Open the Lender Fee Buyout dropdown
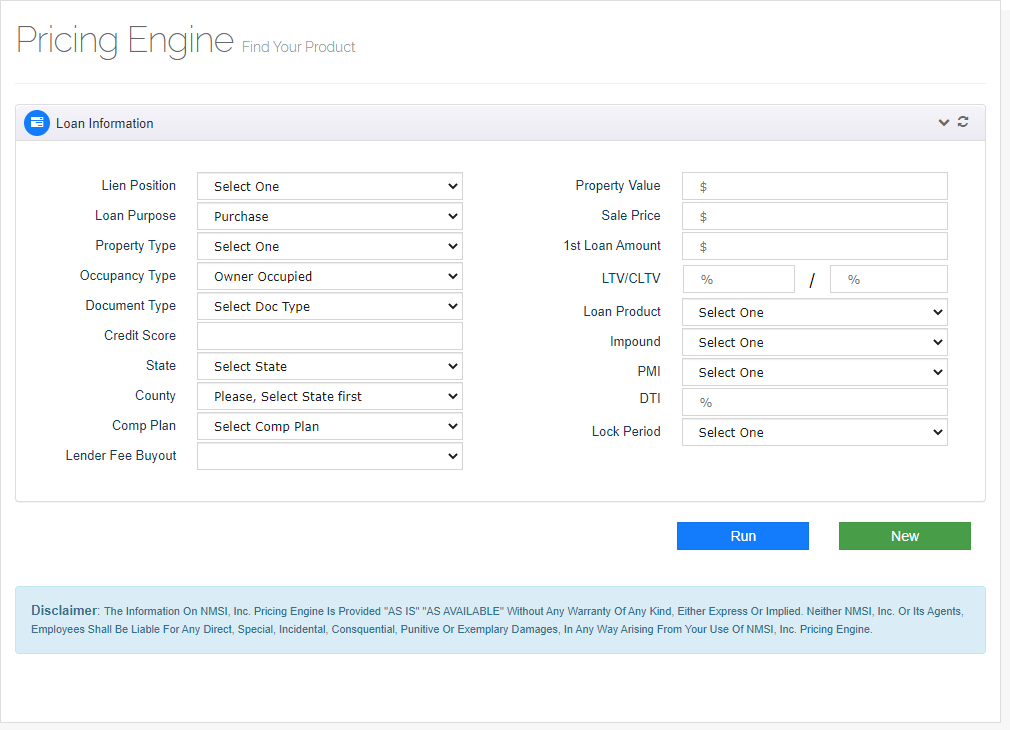The width and height of the screenshot is (1010, 730). pos(330,456)
